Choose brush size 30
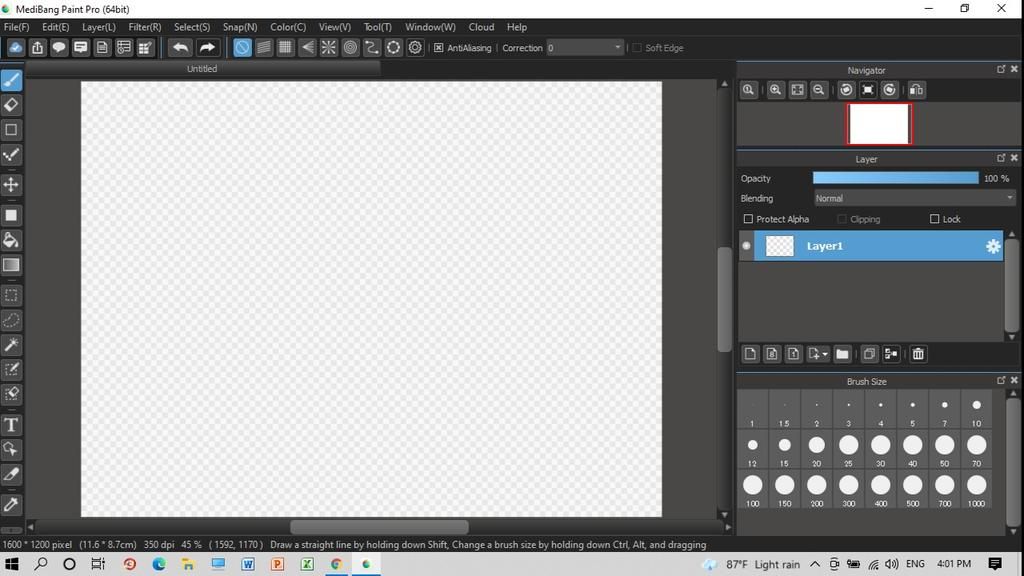This screenshot has width=1024, height=576. [880, 451]
